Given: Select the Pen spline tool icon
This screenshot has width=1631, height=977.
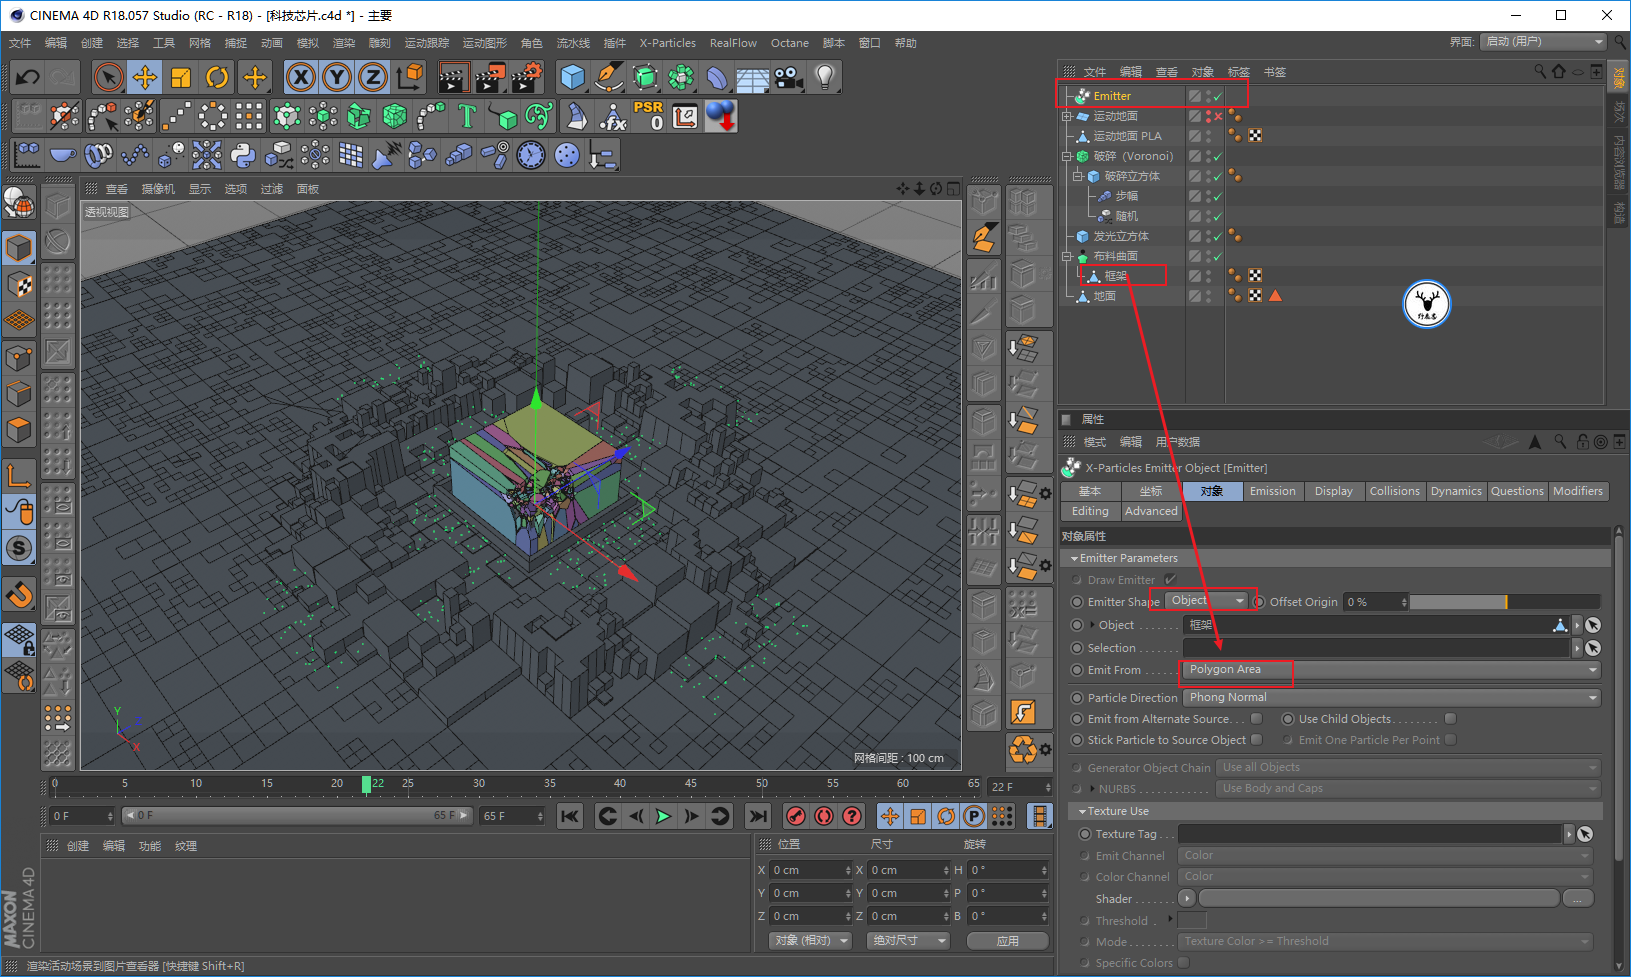Looking at the screenshot, I should (608, 77).
